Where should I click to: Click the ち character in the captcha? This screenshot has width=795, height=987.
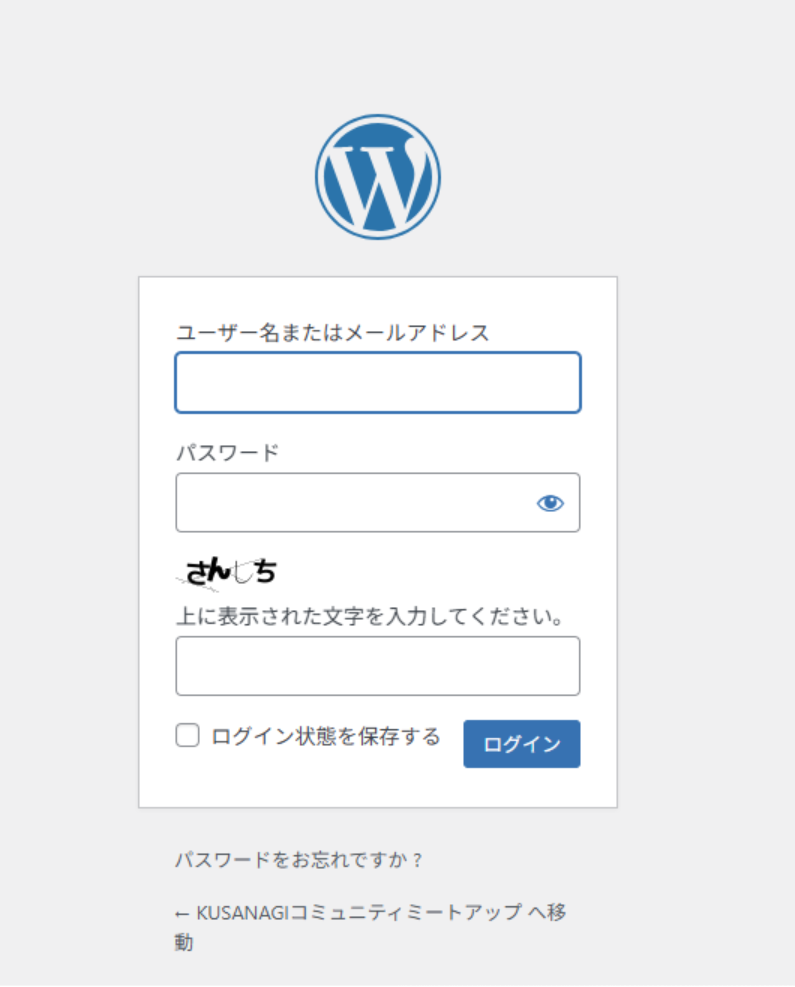pyautogui.click(x=264, y=572)
